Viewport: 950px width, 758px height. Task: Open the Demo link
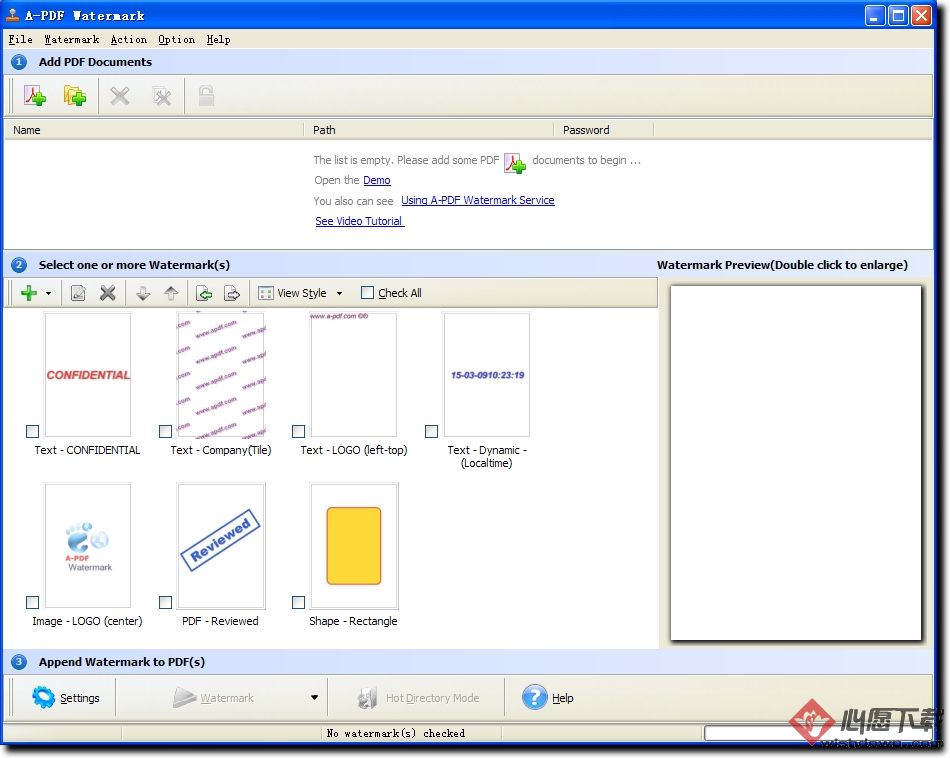tap(377, 180)
